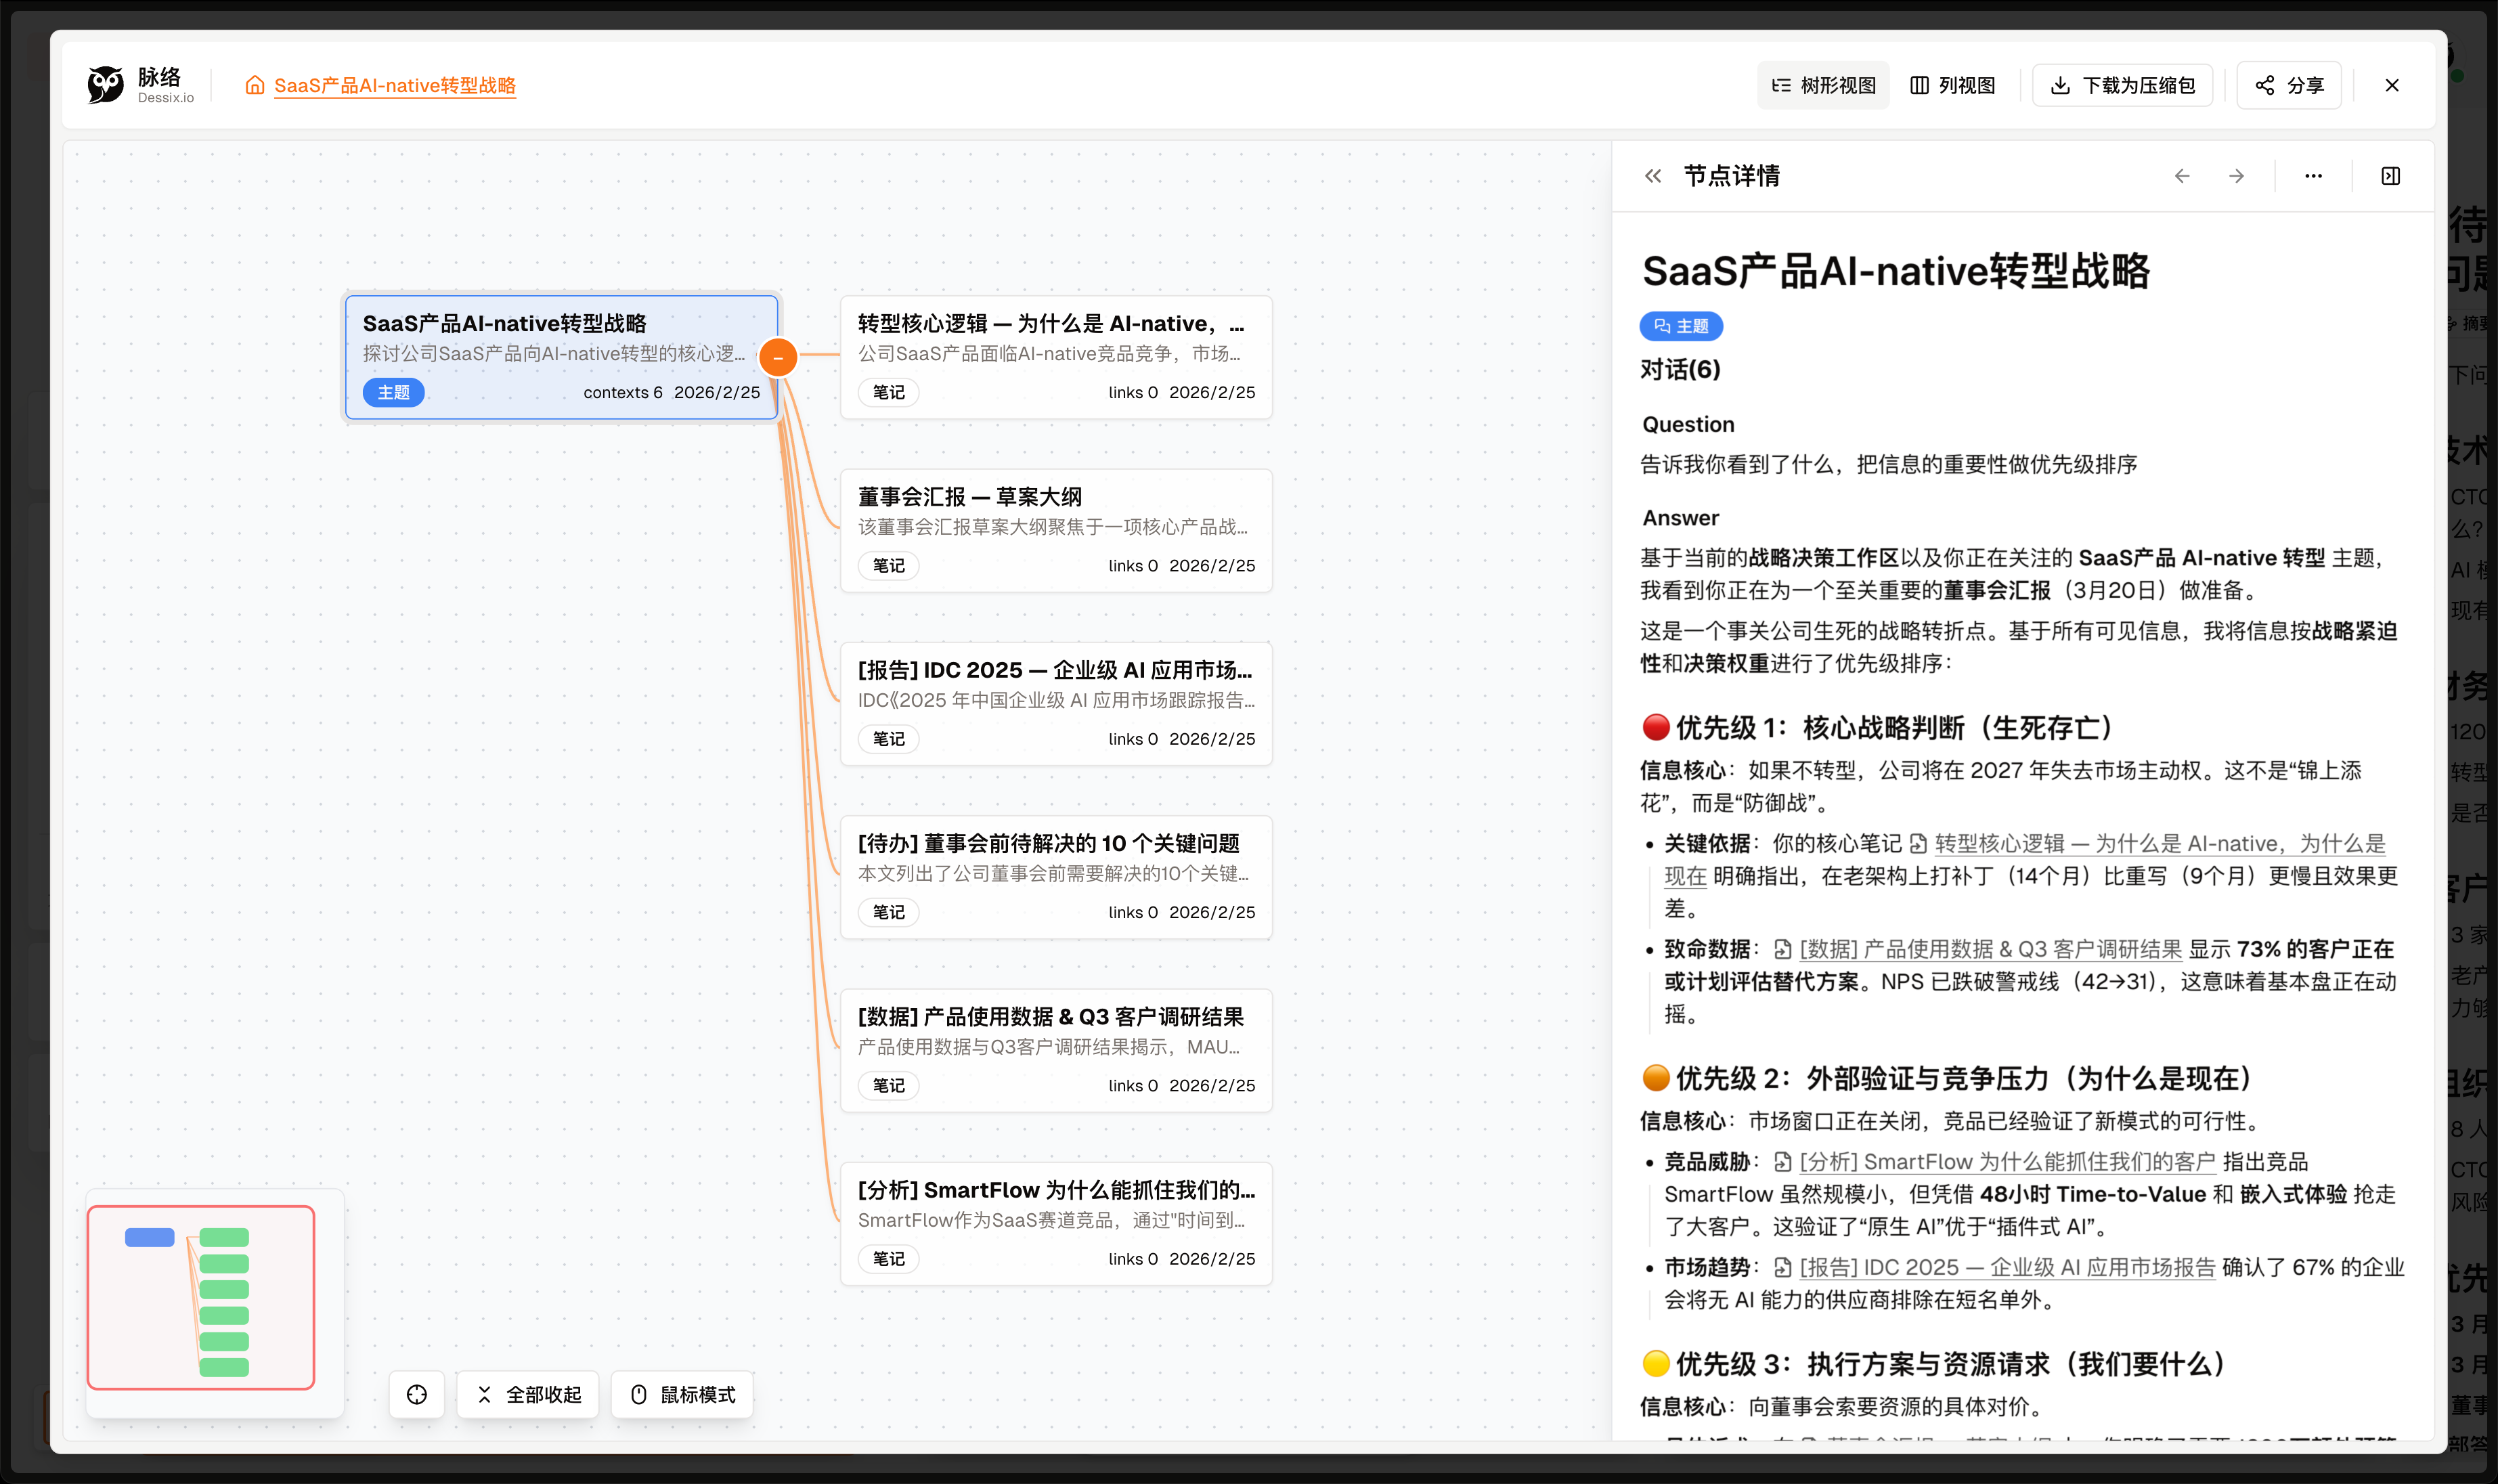Click the expand-panel icon beside the more menu

[x=2391, y=176]
